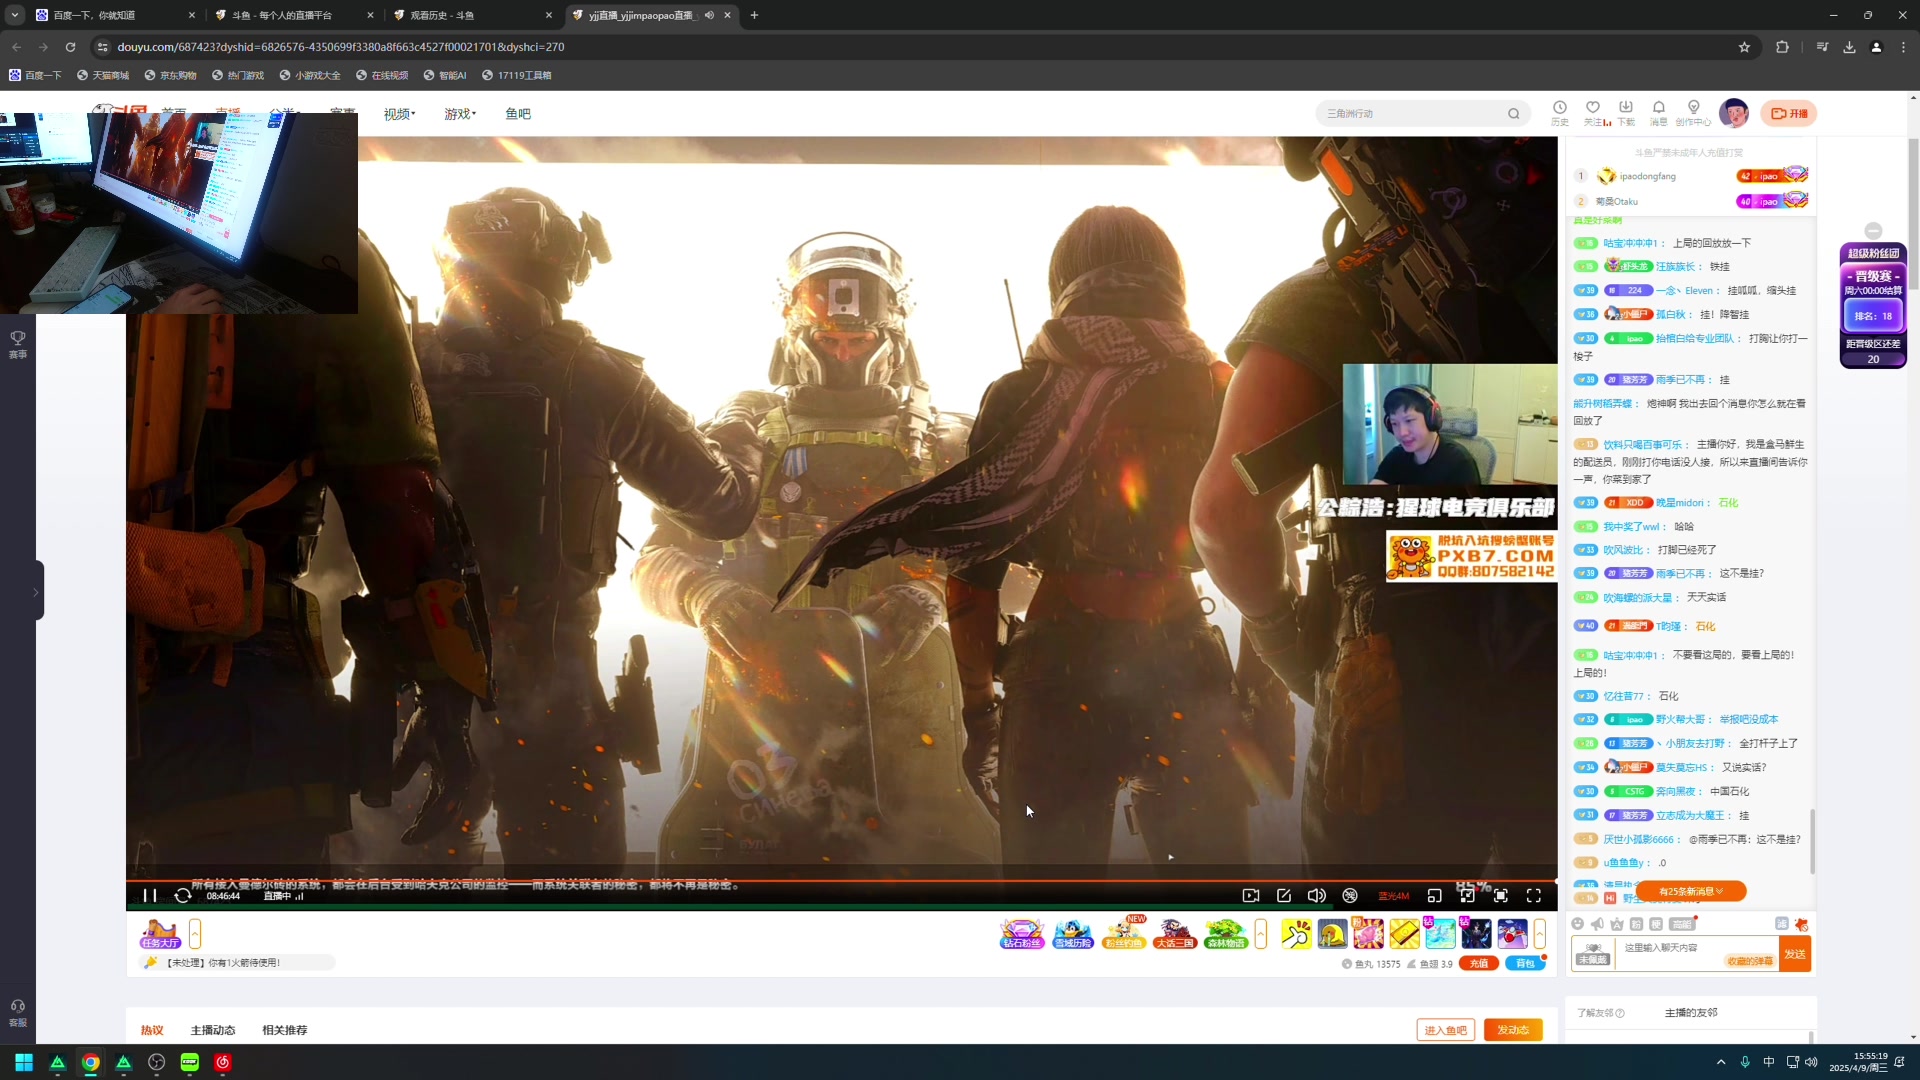Select the gold bar gift icon
Viewport: 1920px width, 1080px height.
(1404, 934)
